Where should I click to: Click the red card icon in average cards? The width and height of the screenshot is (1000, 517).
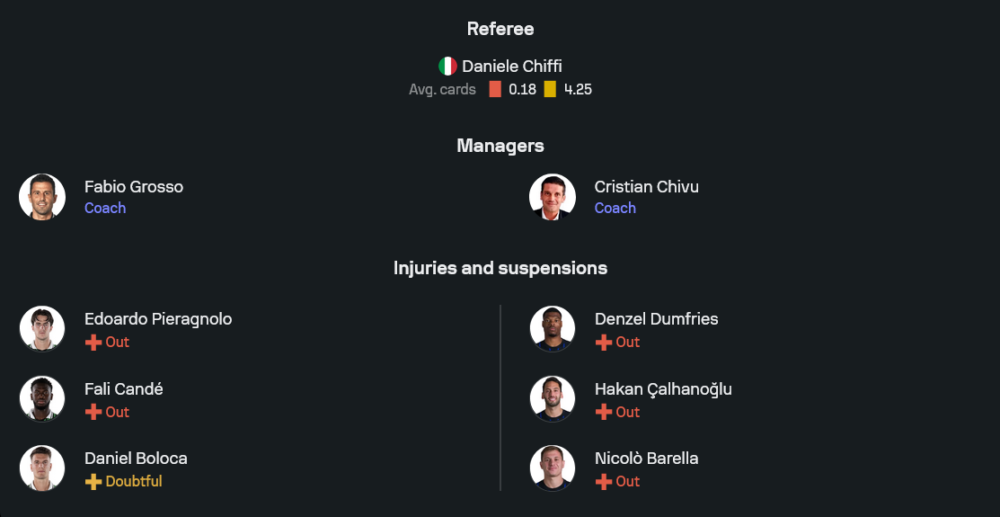[x=495, y=89]
